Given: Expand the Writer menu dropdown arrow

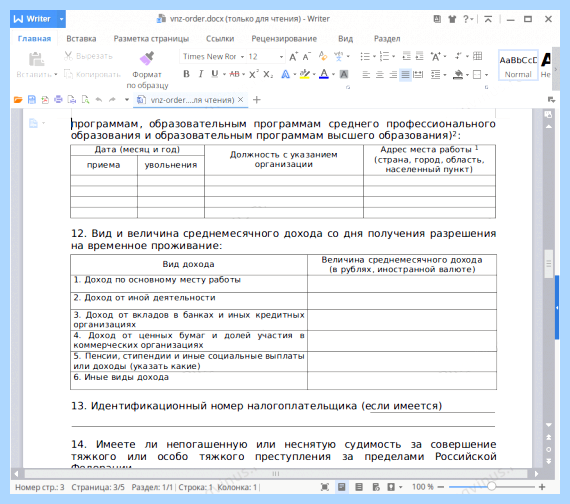Looking at the screenshot, I should click(61, 19).
